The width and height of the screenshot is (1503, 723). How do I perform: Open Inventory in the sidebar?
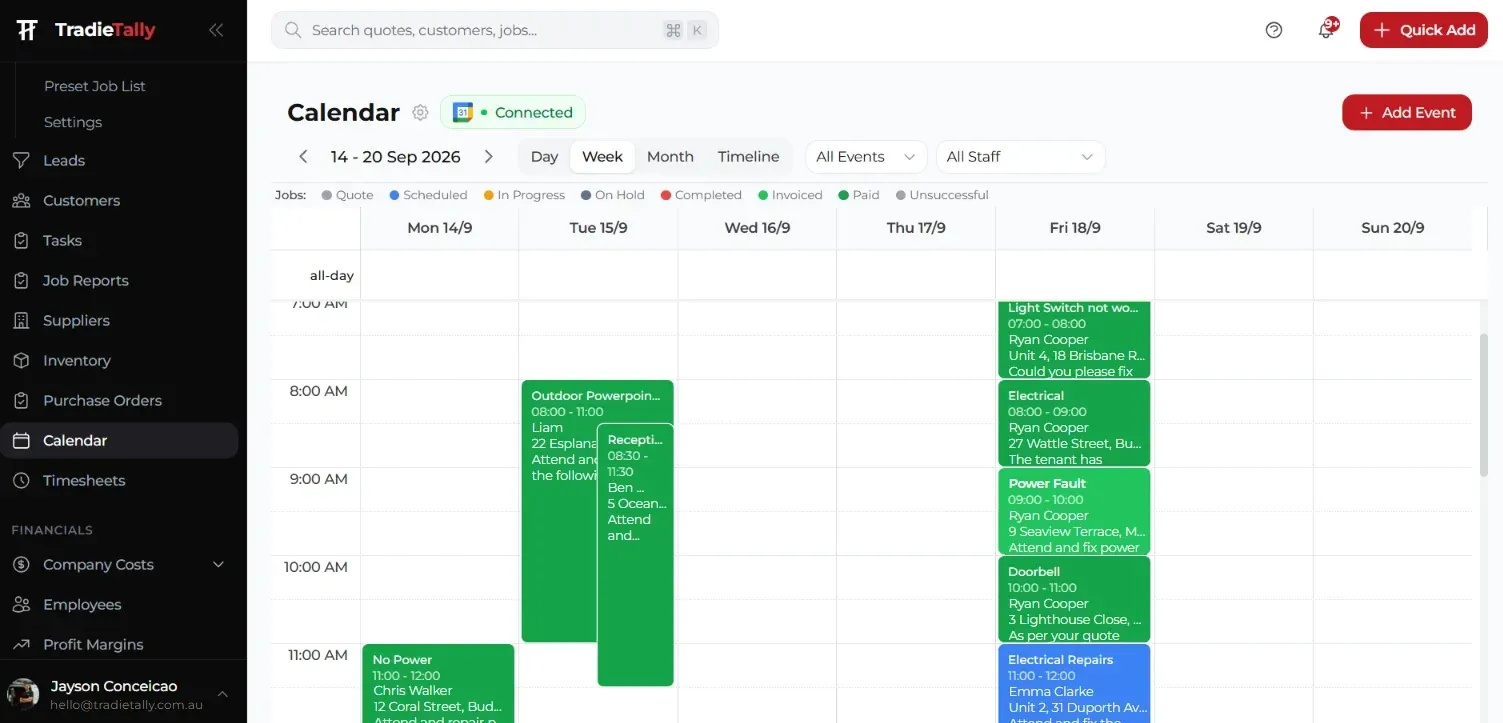[119, 360]
